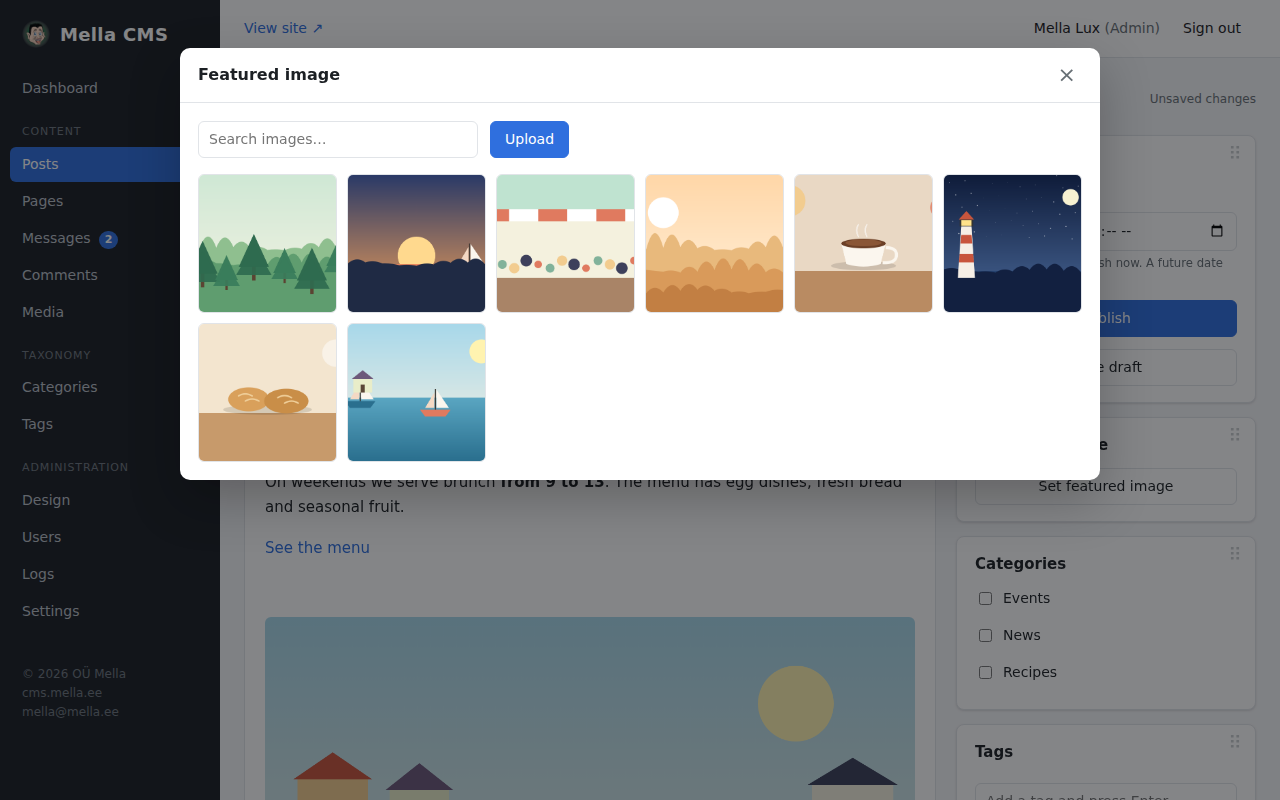The height and width of the screenshot is (800, 1280).
Task: Select the night lighthouse thumbnail
Action: point(1012,243)
